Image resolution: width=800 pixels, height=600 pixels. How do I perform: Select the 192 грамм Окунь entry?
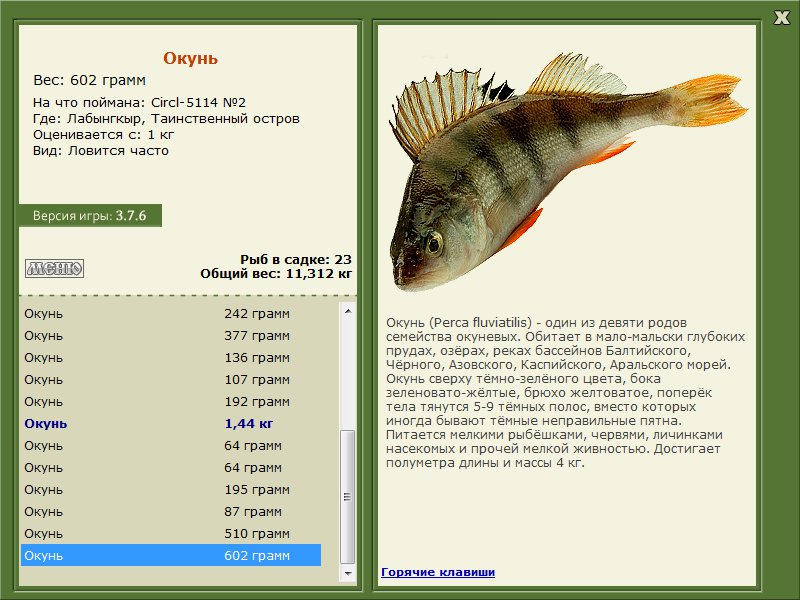click(171, 402)
